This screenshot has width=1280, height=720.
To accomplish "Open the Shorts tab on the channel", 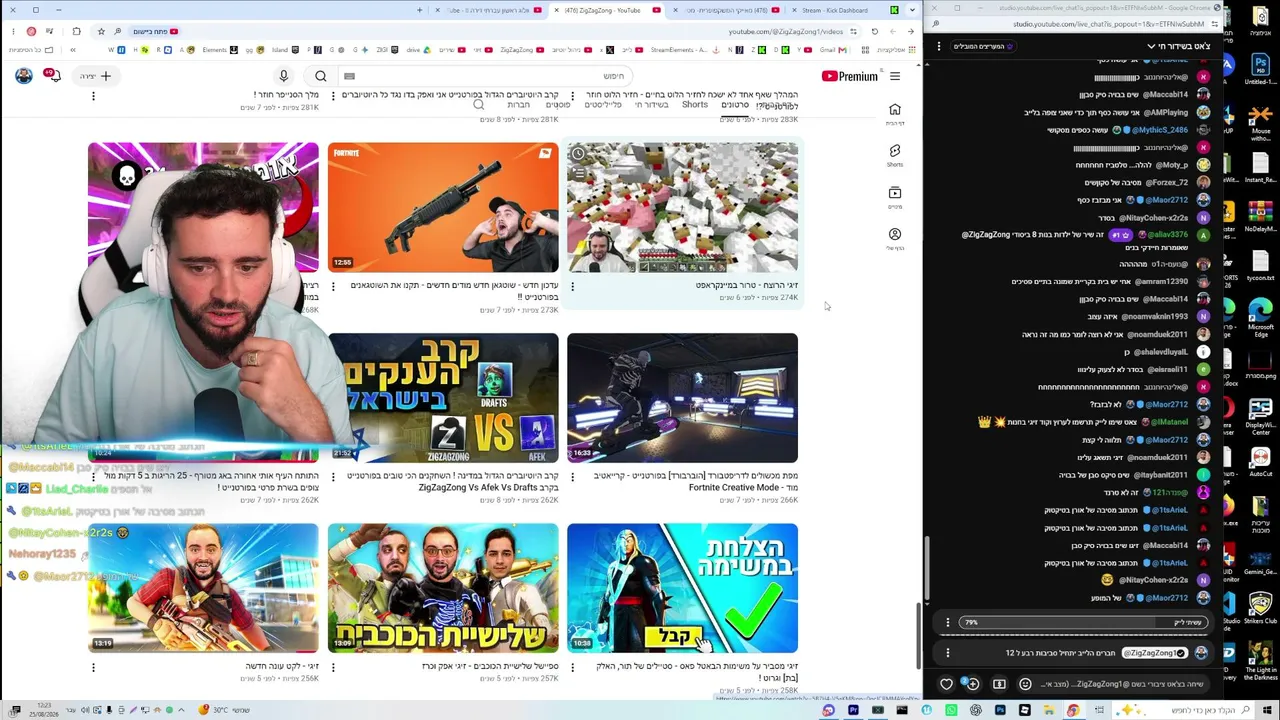I will click(x=695, y=105).
